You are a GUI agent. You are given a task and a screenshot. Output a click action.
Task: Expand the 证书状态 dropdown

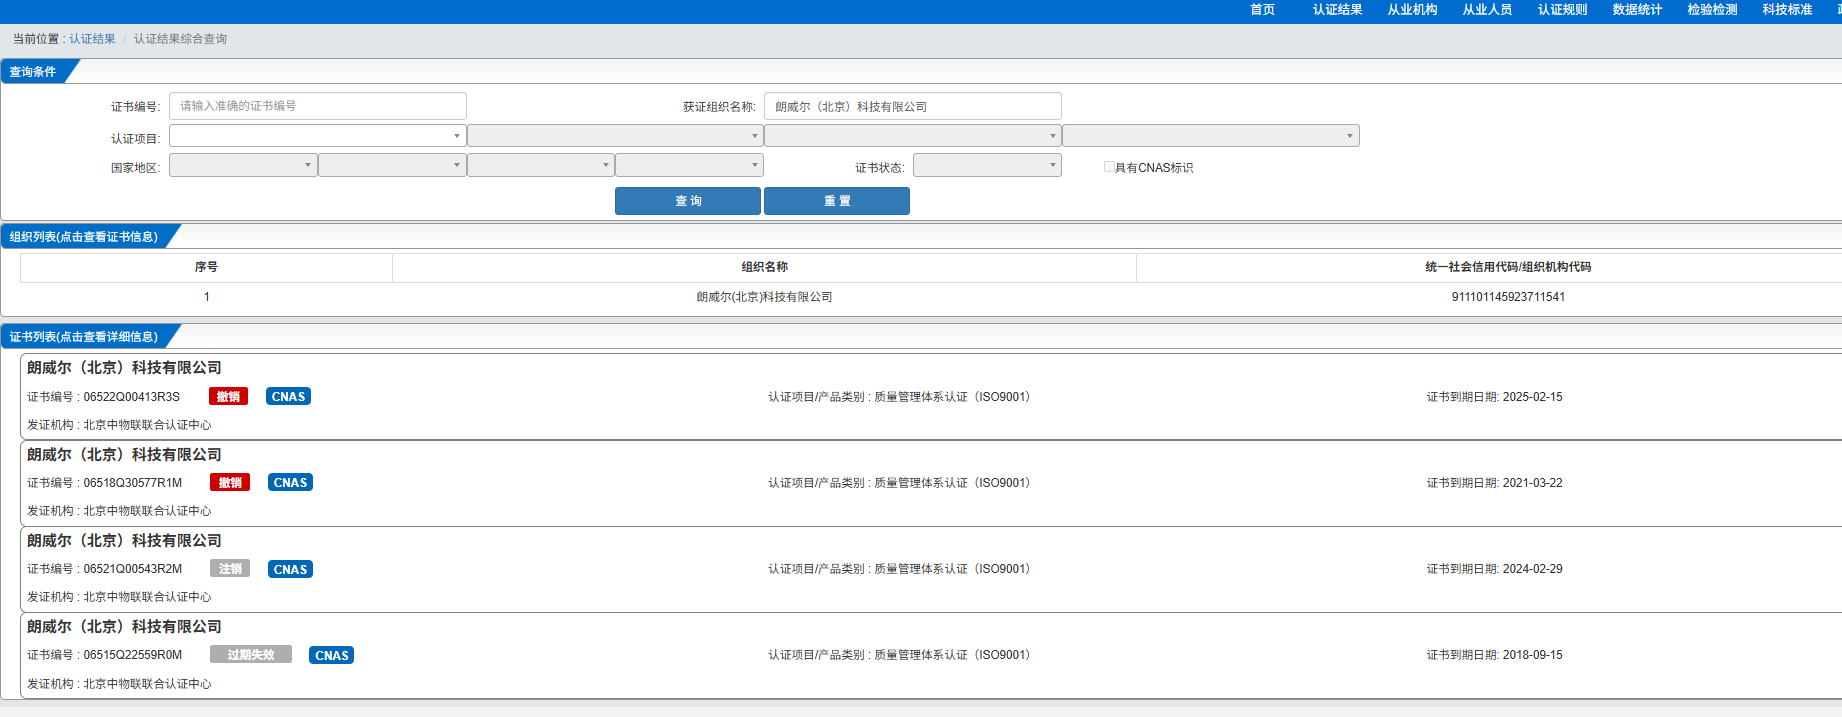(x=986, y=166)
